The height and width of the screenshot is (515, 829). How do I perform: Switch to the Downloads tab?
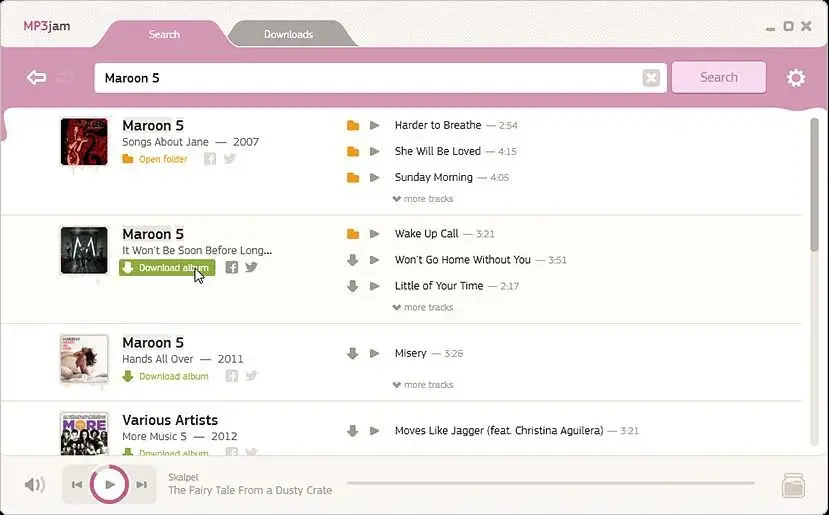point(289,34)
